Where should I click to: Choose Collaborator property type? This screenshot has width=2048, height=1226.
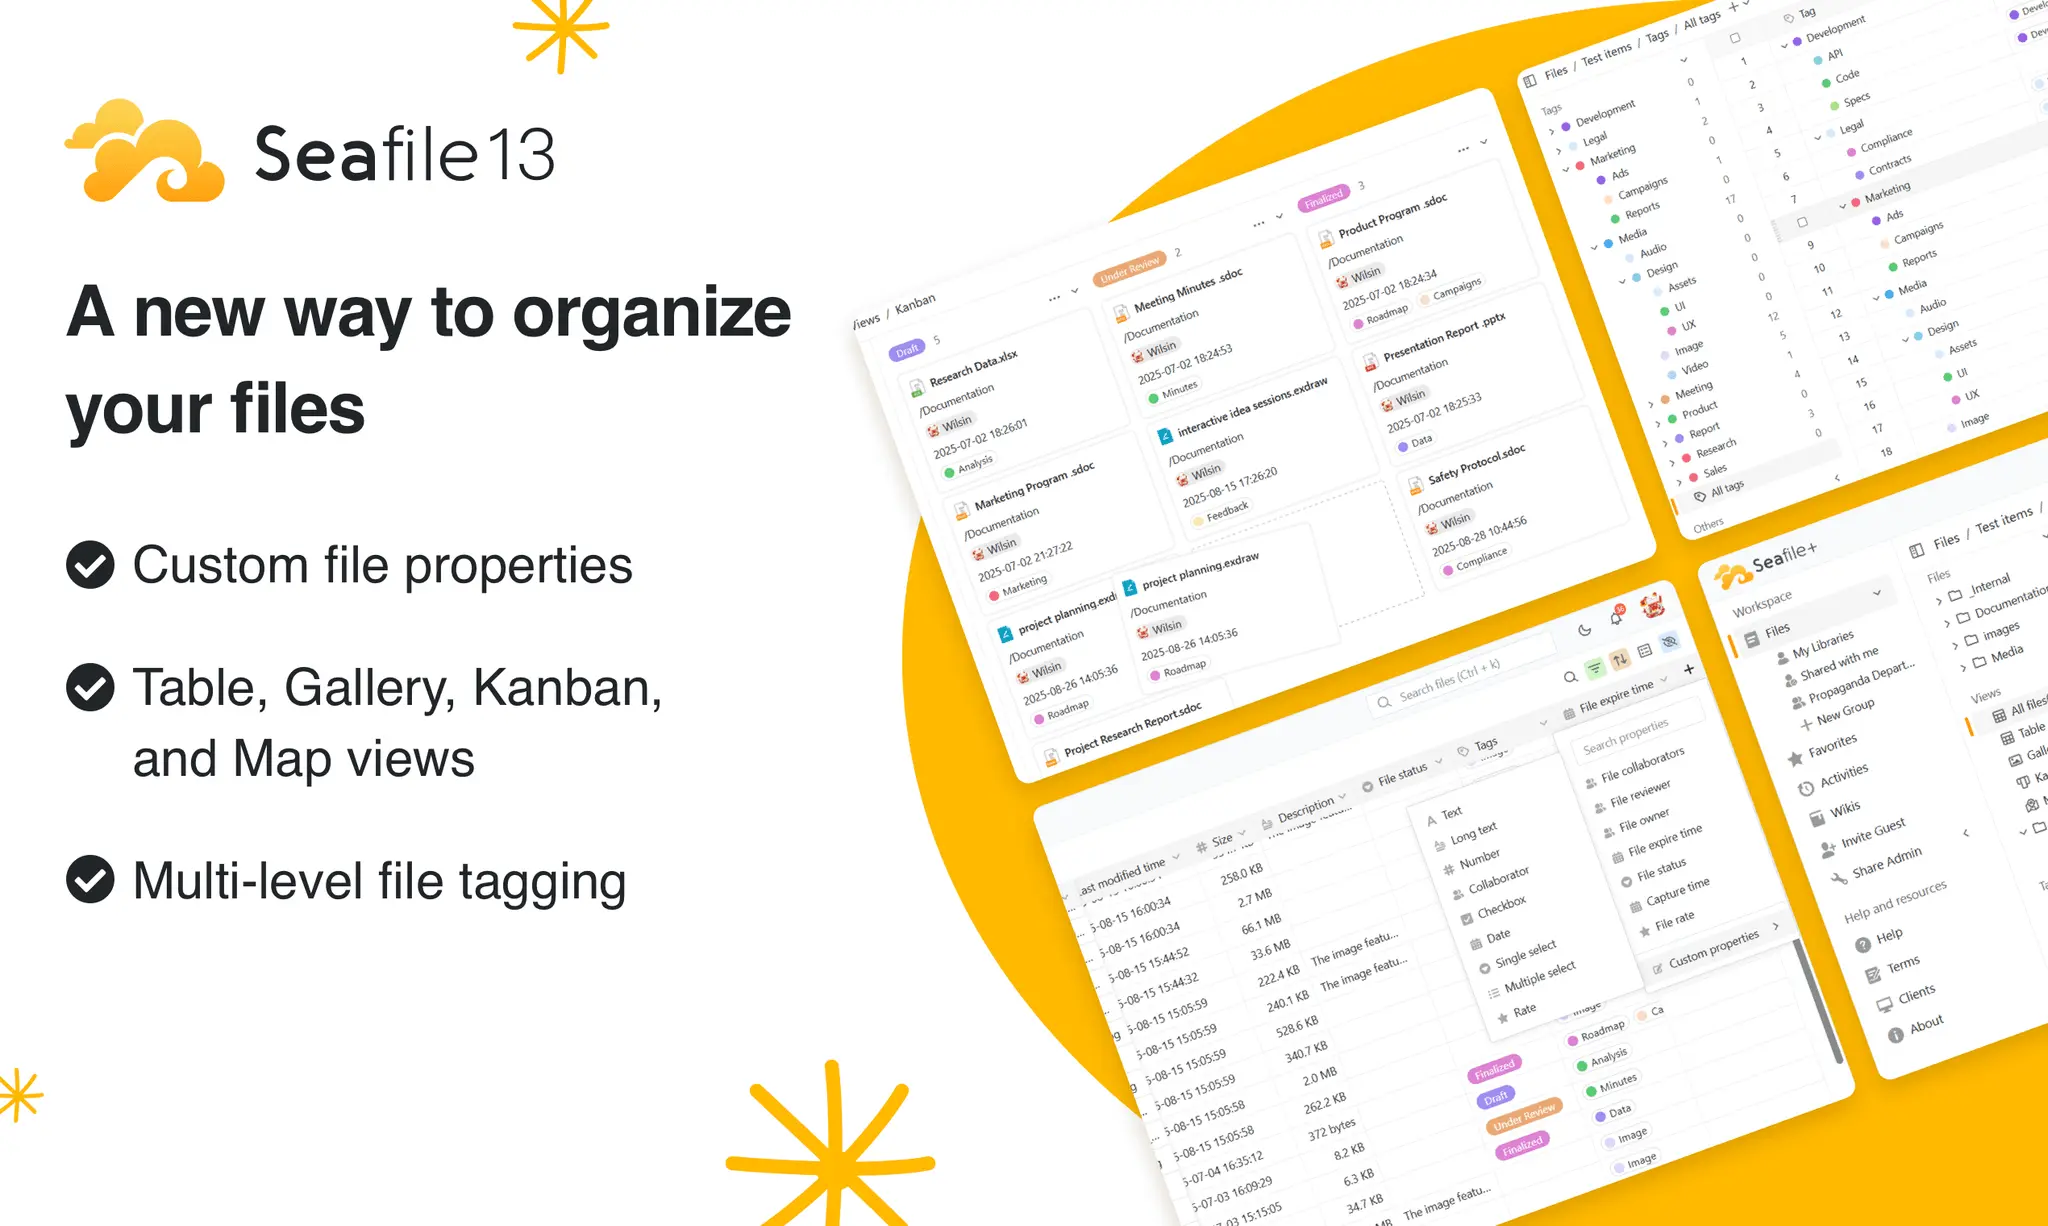[x=1491, y=882]
